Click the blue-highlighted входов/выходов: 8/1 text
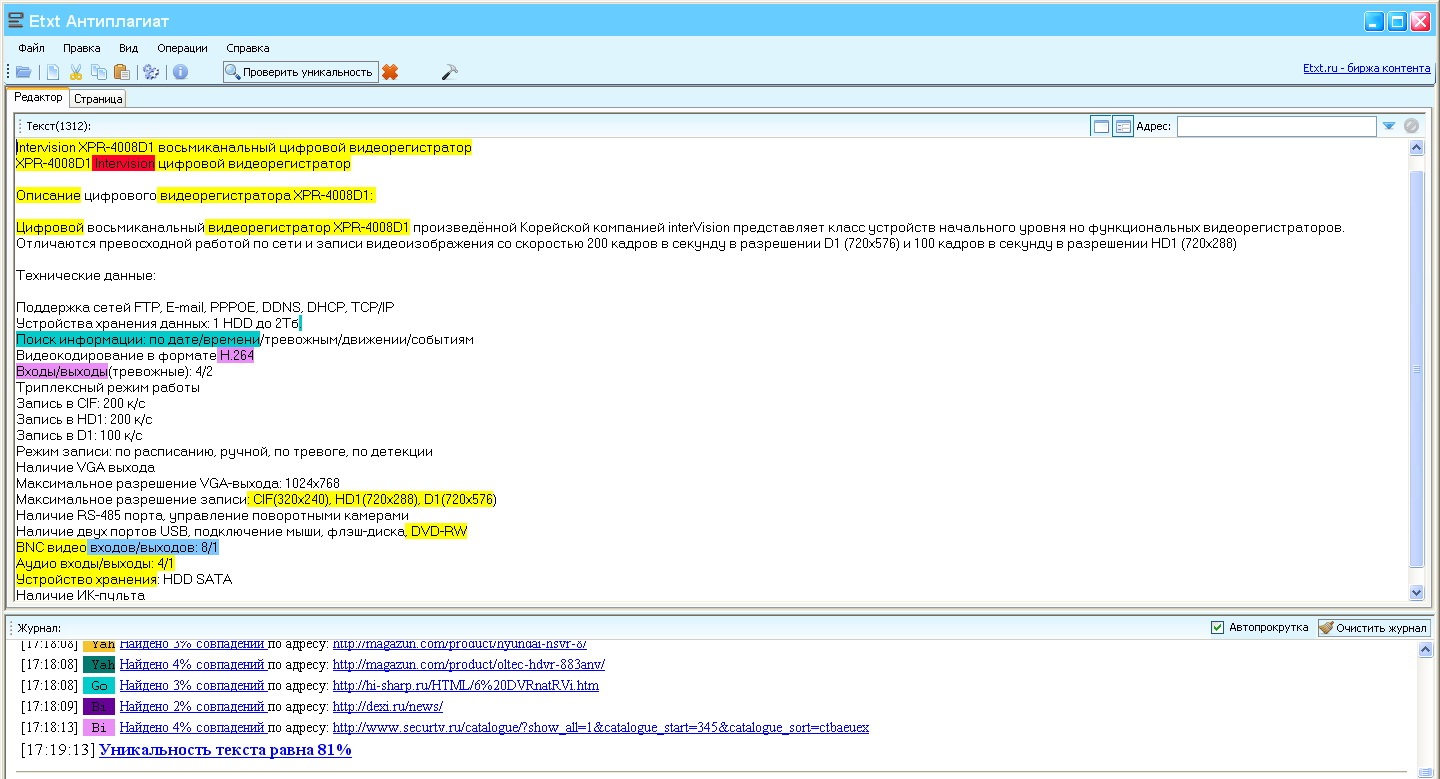The width and height of the screenshot is (1440, 779). tap(153, 547)
